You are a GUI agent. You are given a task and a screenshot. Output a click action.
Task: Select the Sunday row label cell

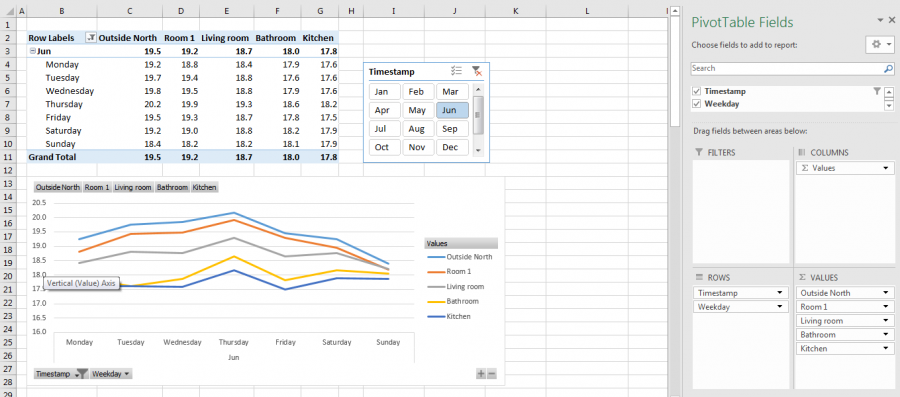(x=62, y=143)
